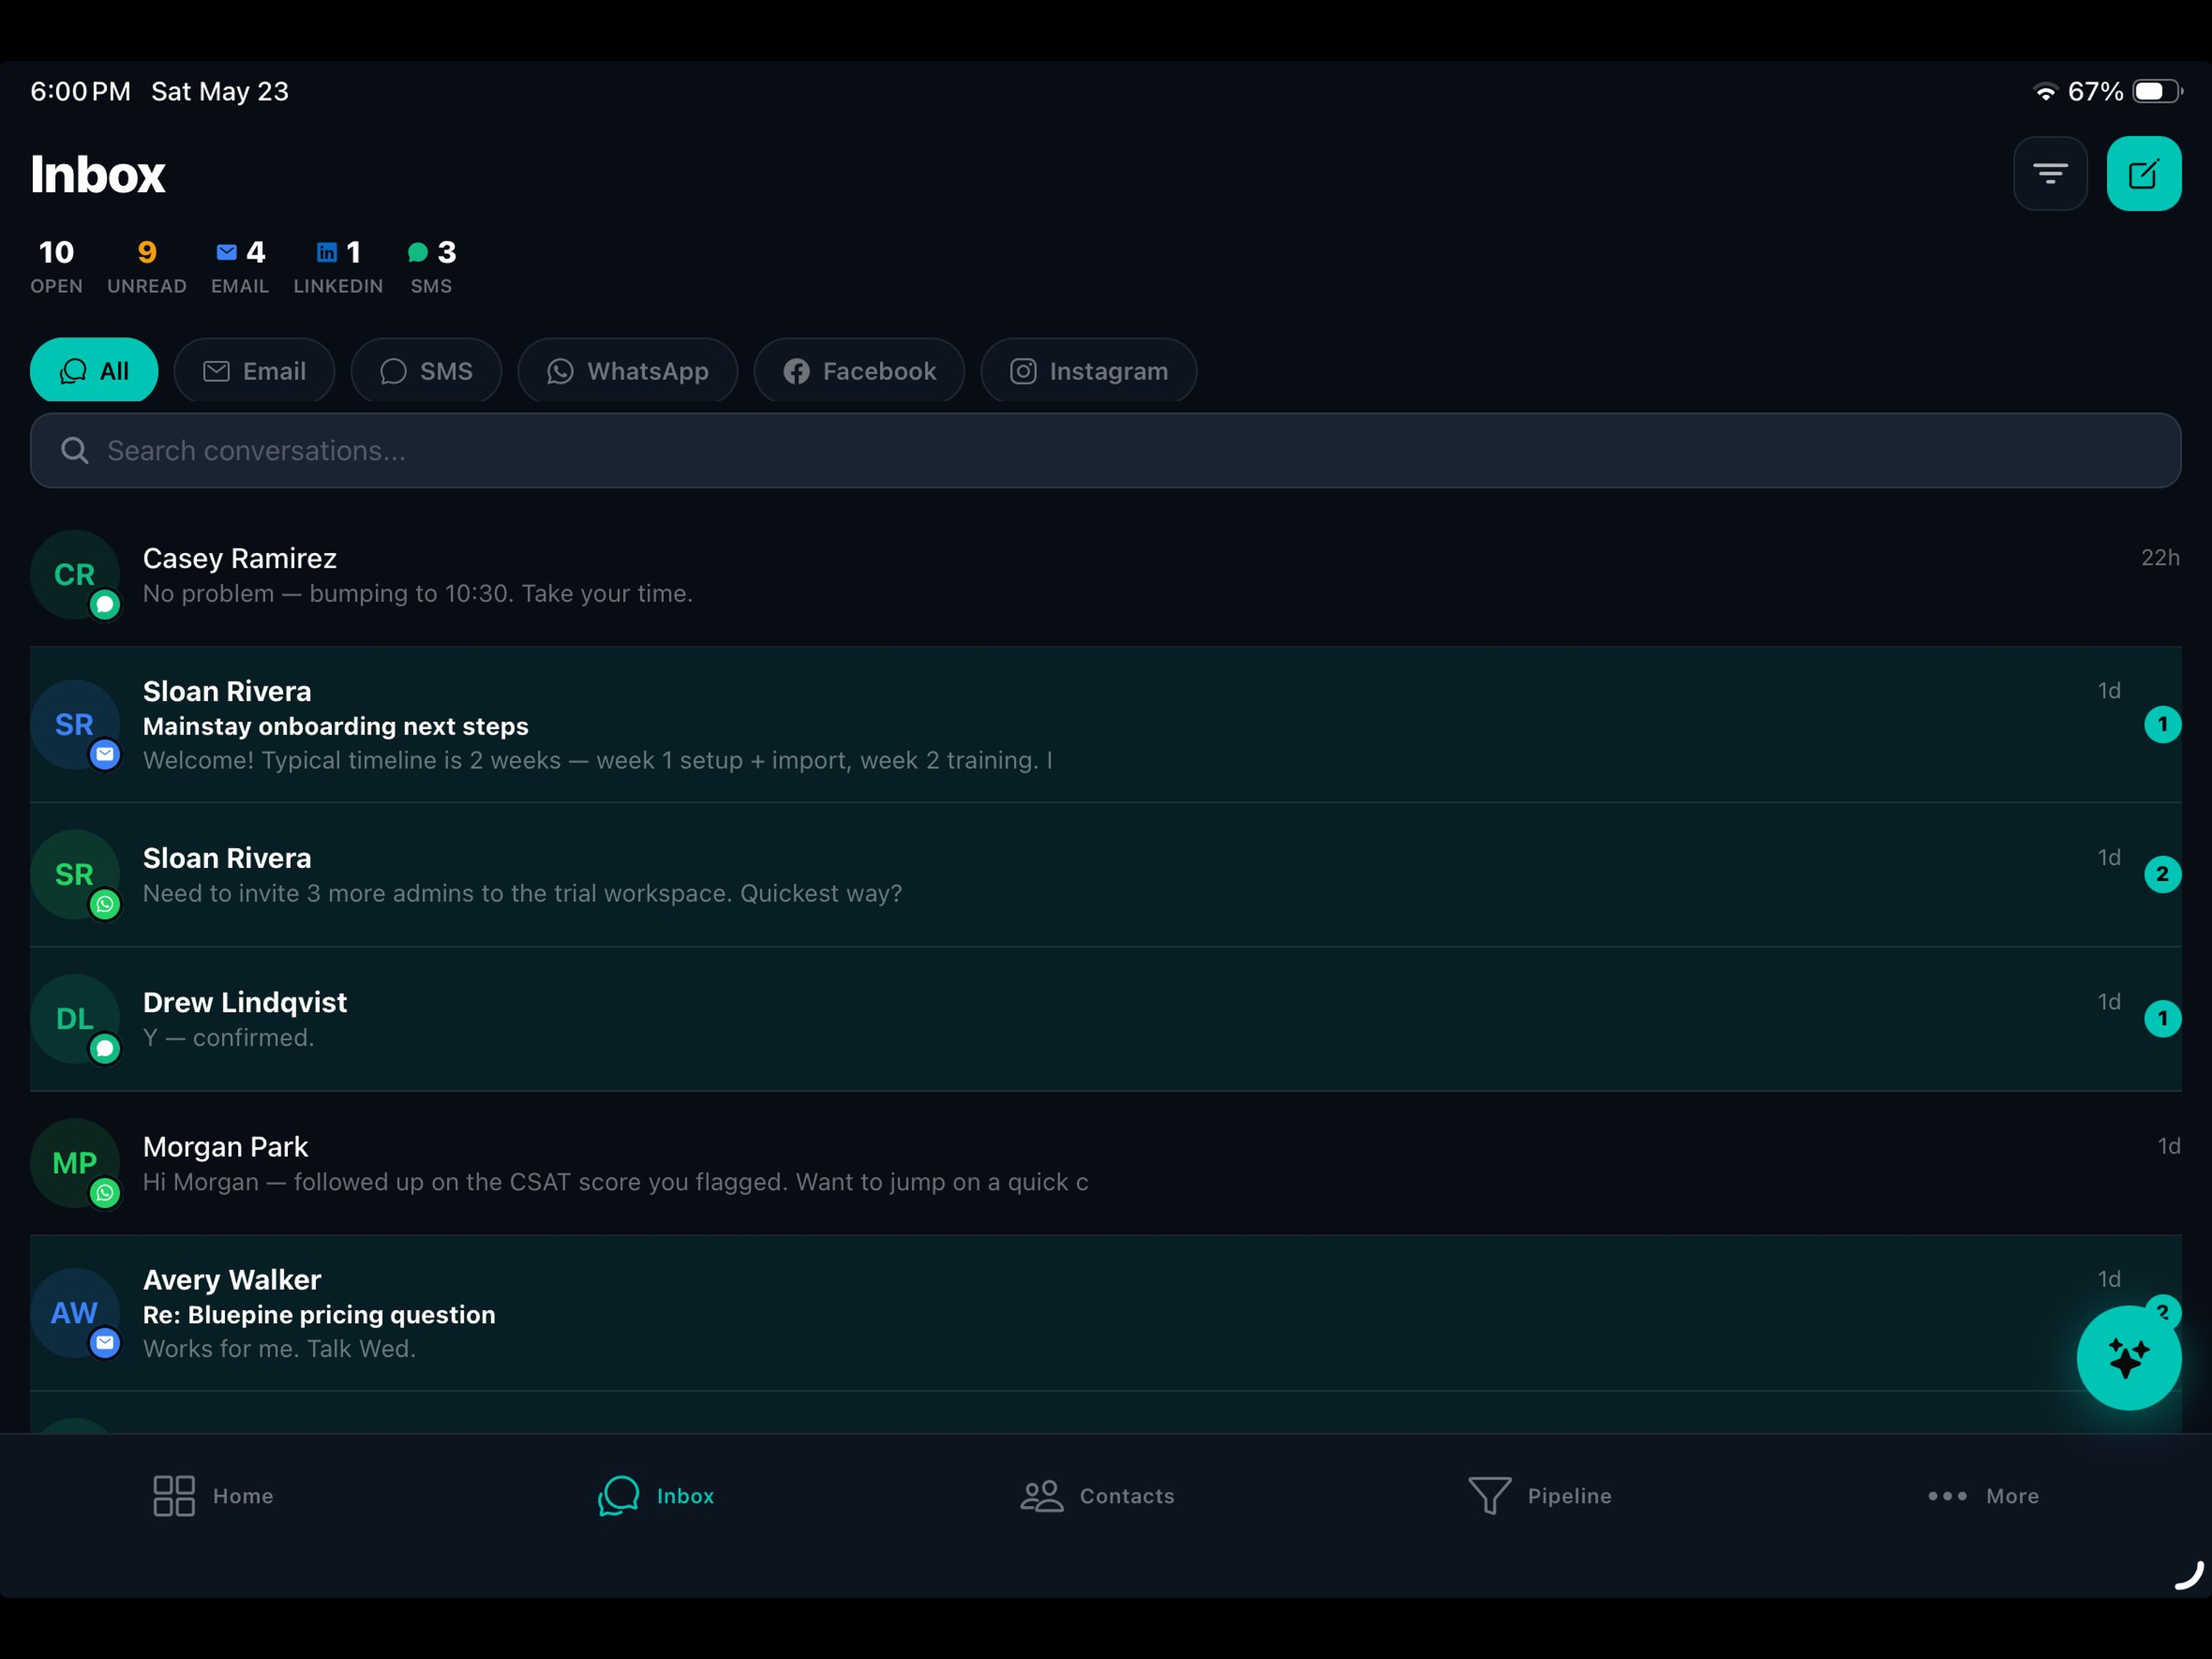Open the More menu tab

pyautogui.click(x=1982, y=1496)
